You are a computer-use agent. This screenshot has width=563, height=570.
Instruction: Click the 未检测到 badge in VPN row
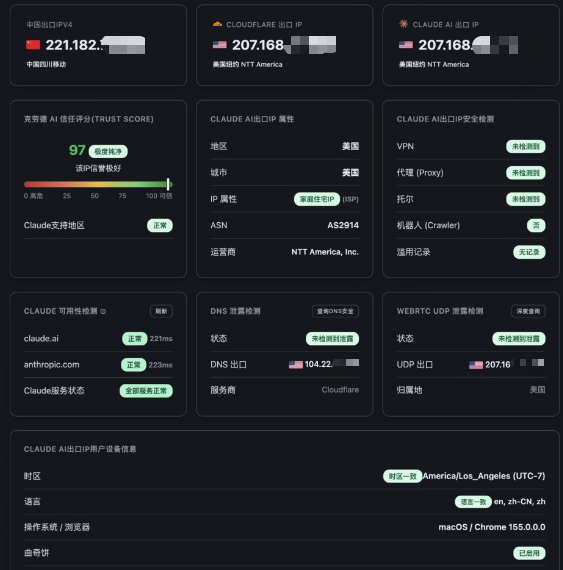point(526,146)
